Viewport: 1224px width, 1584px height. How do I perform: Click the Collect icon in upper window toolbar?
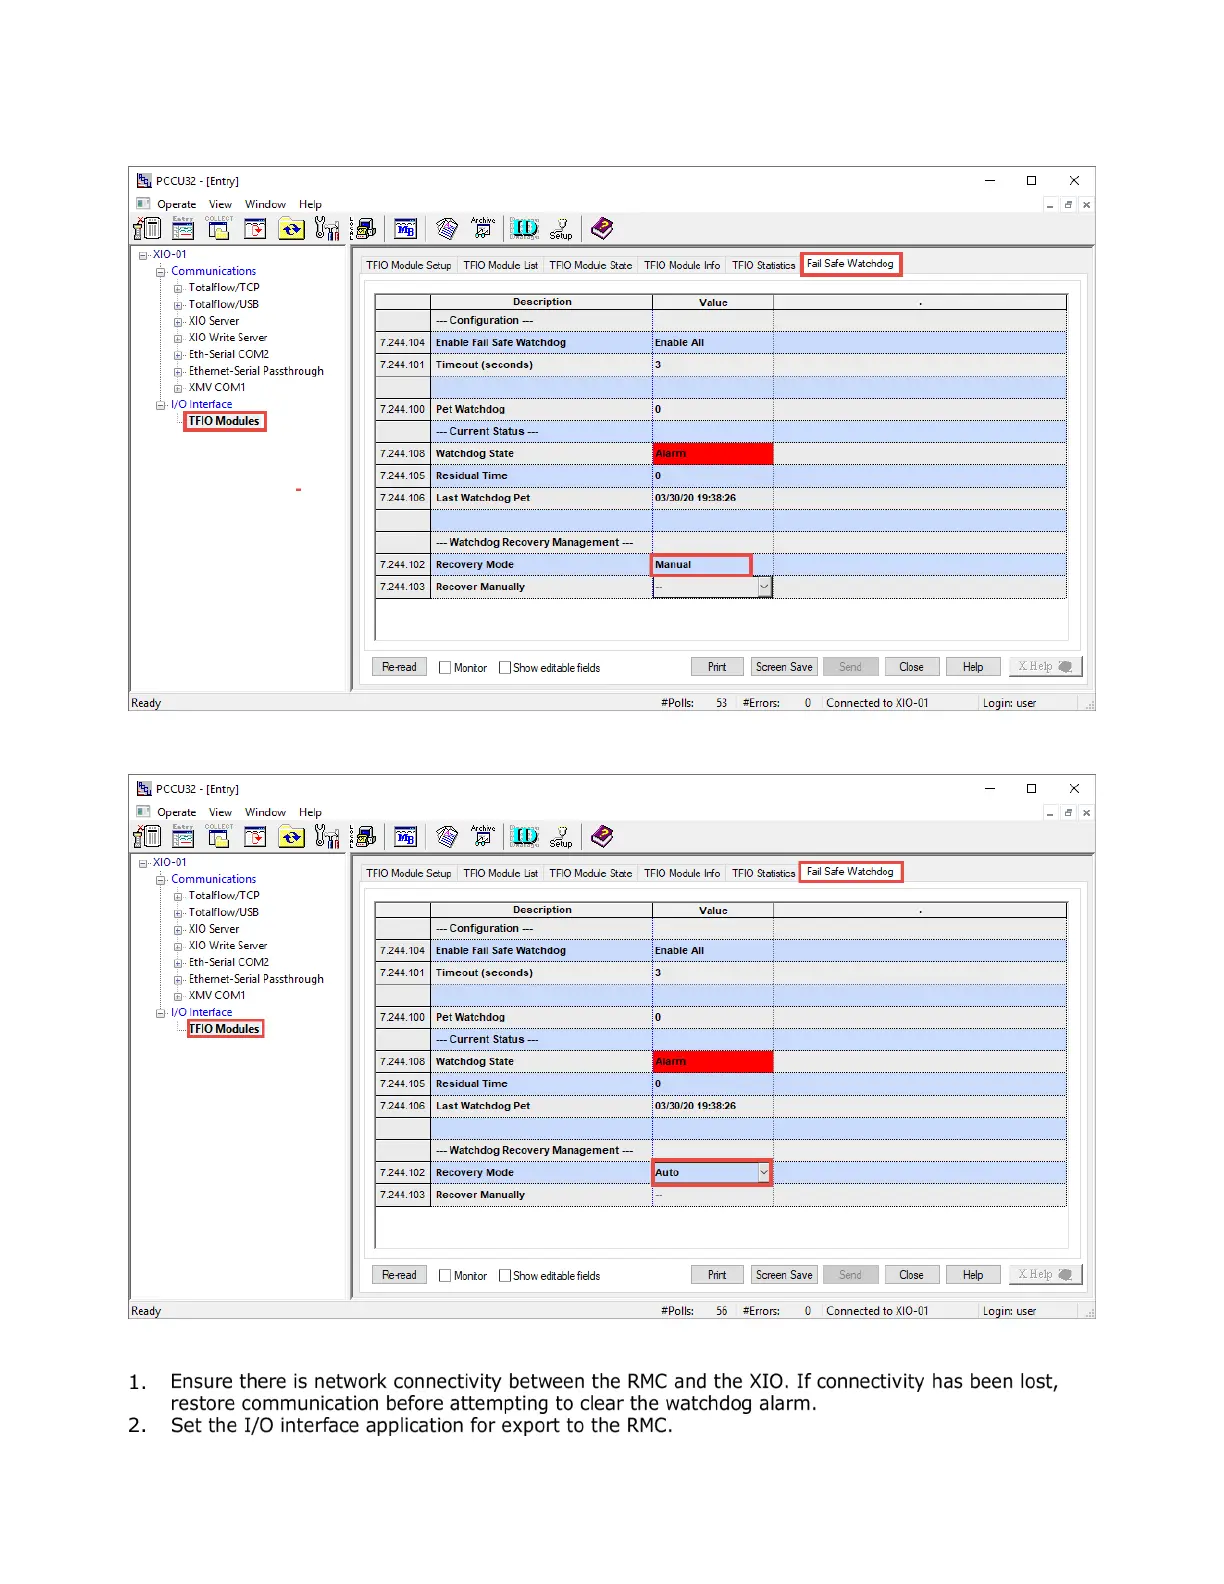click(x=218, y=229)
